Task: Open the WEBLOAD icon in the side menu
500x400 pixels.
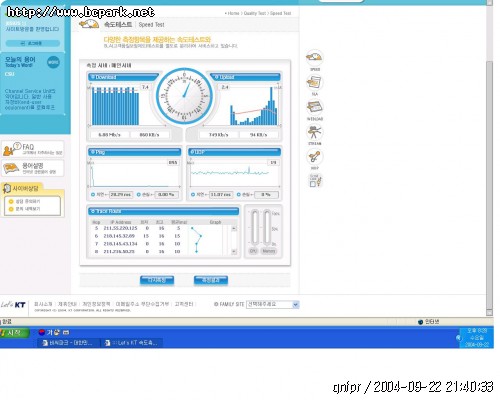Action: pos(314,107)
